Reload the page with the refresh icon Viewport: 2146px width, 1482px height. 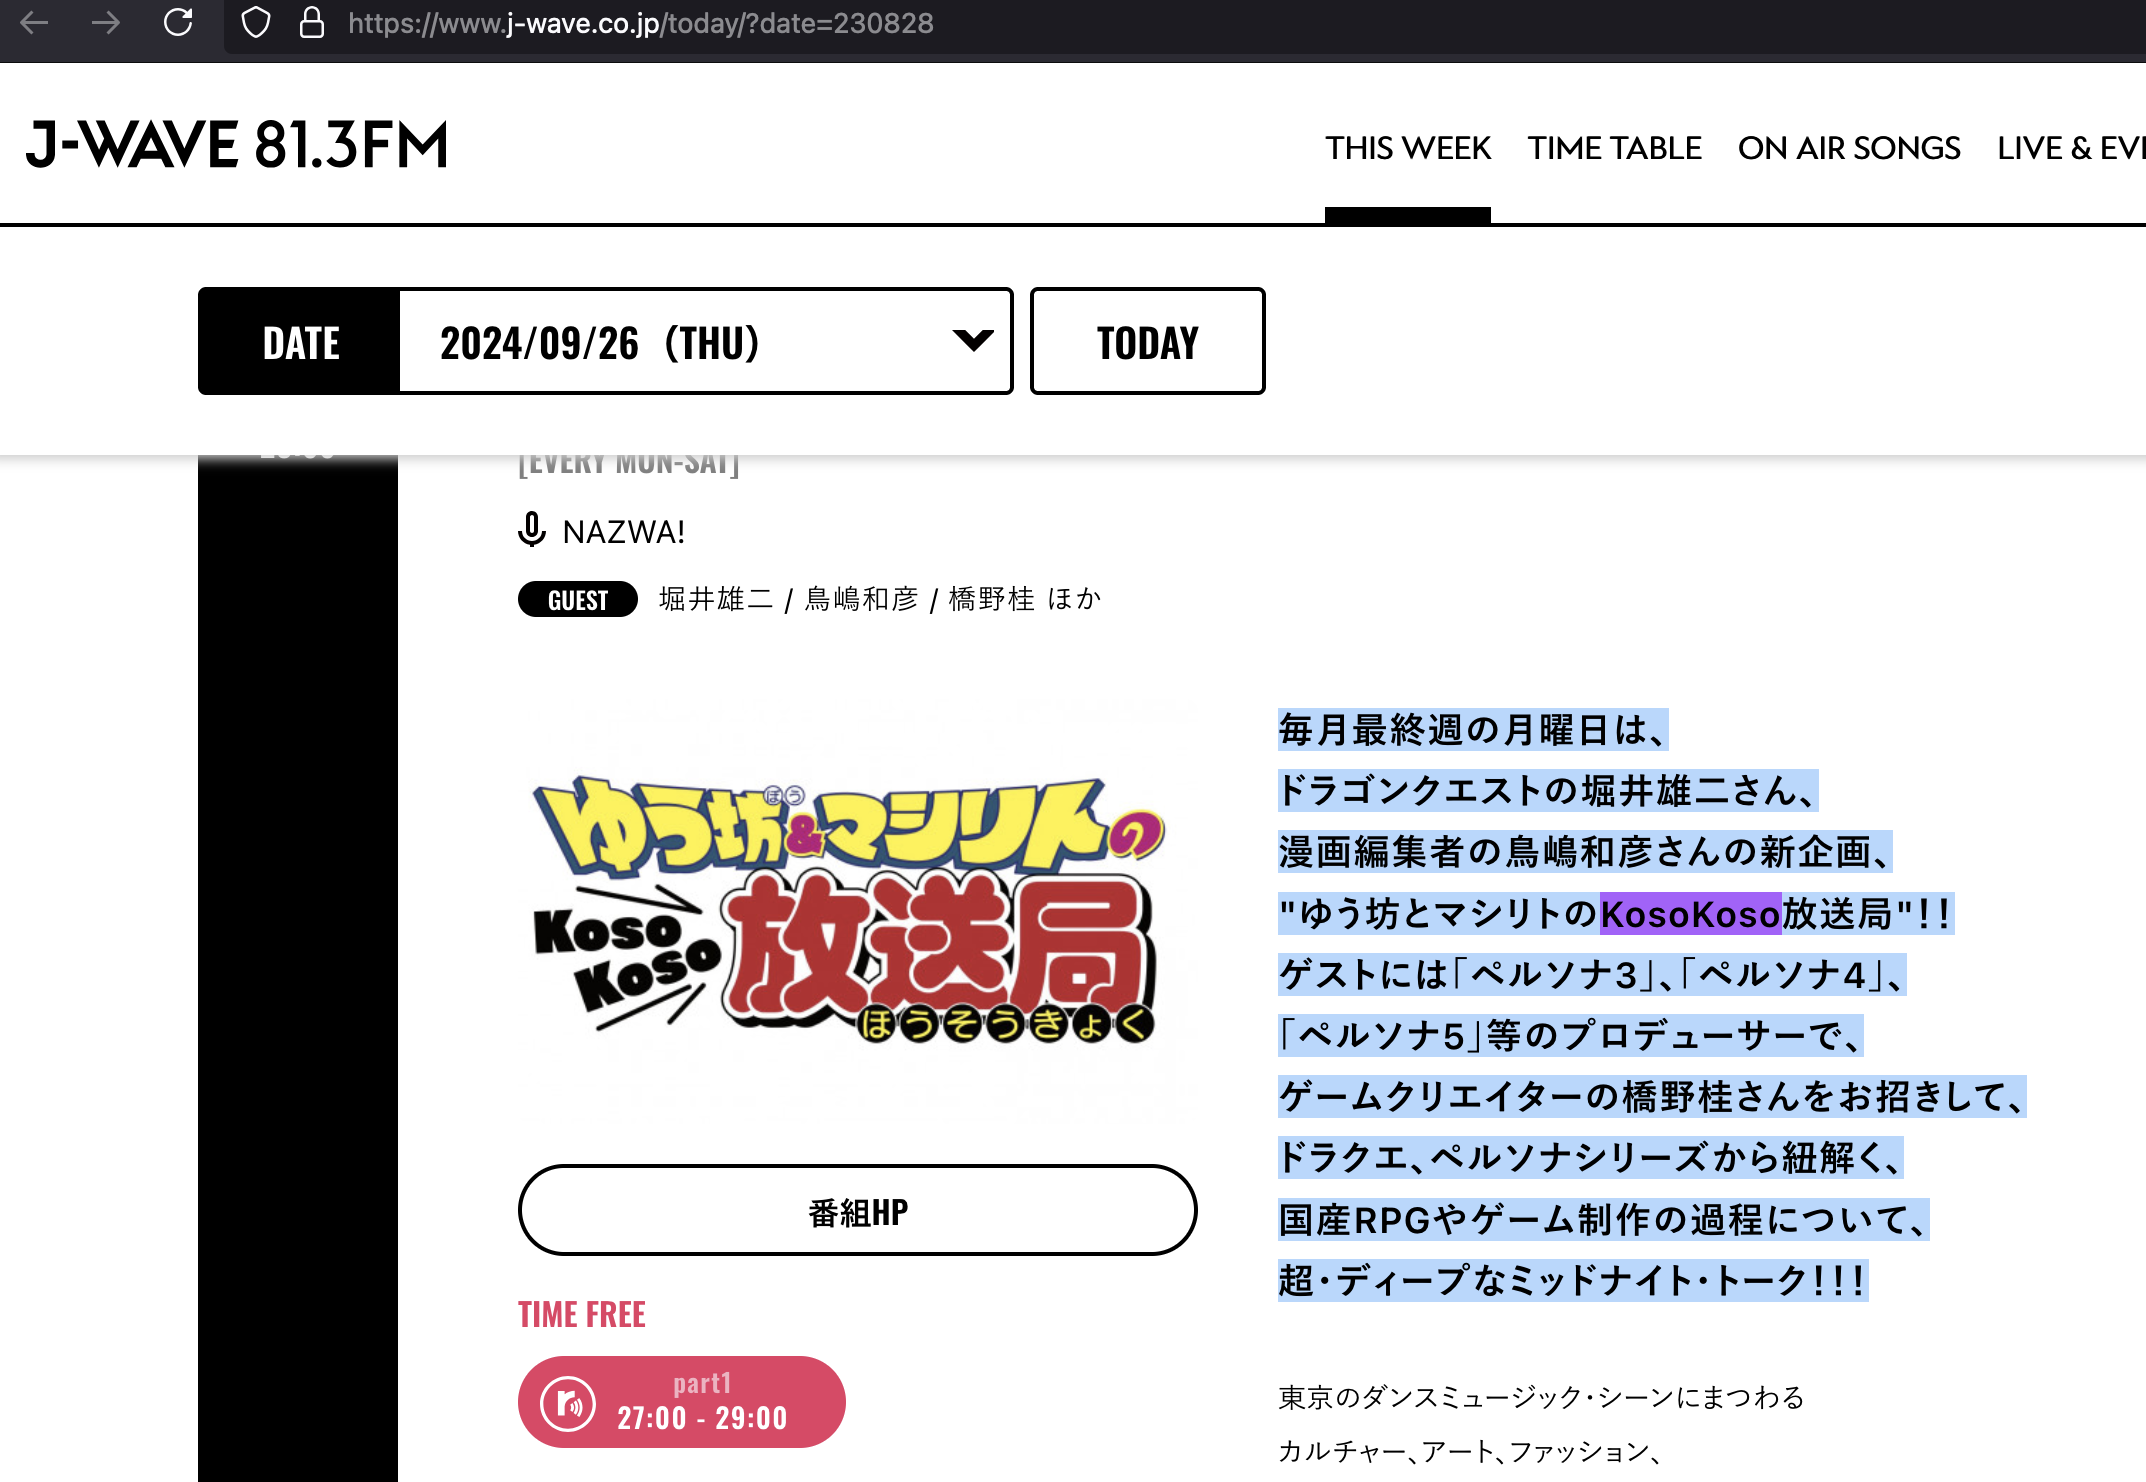pos(178,22)
